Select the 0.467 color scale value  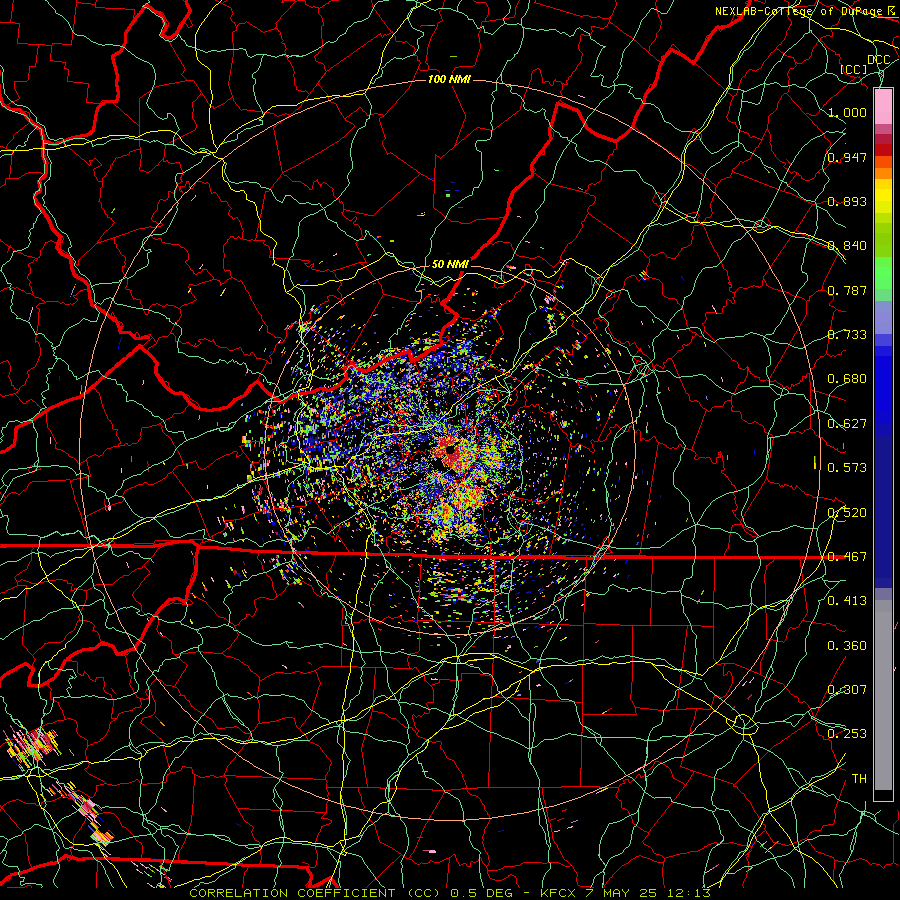[847, 557]
